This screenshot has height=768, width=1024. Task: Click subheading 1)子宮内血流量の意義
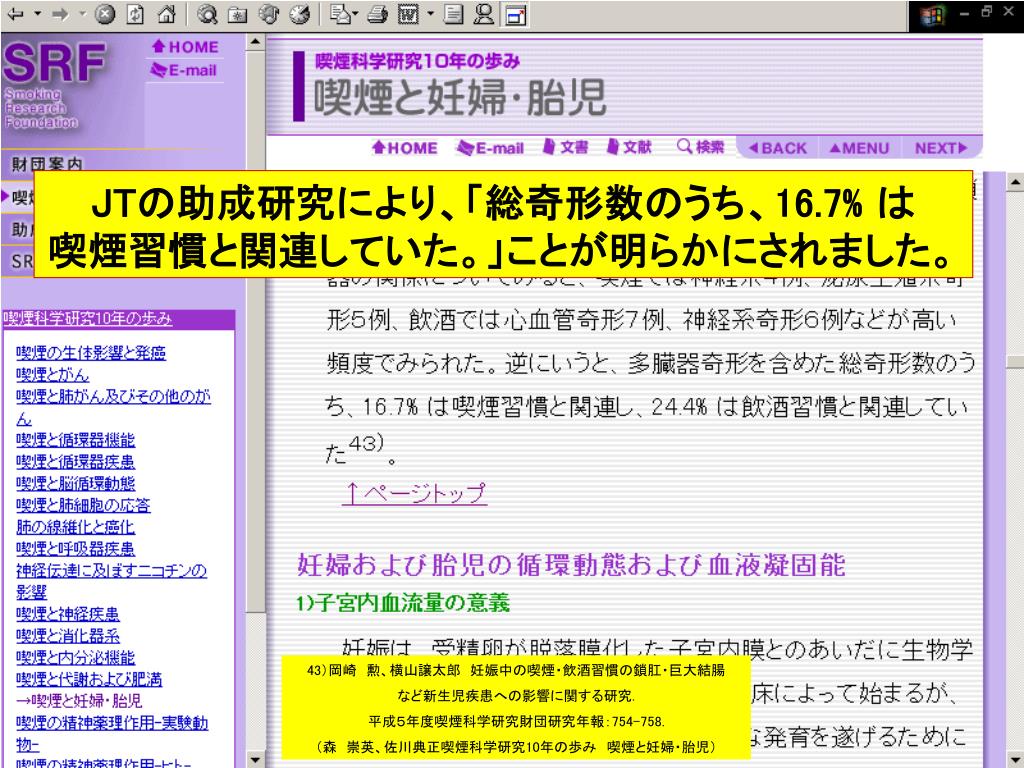(x=403, y=602)
